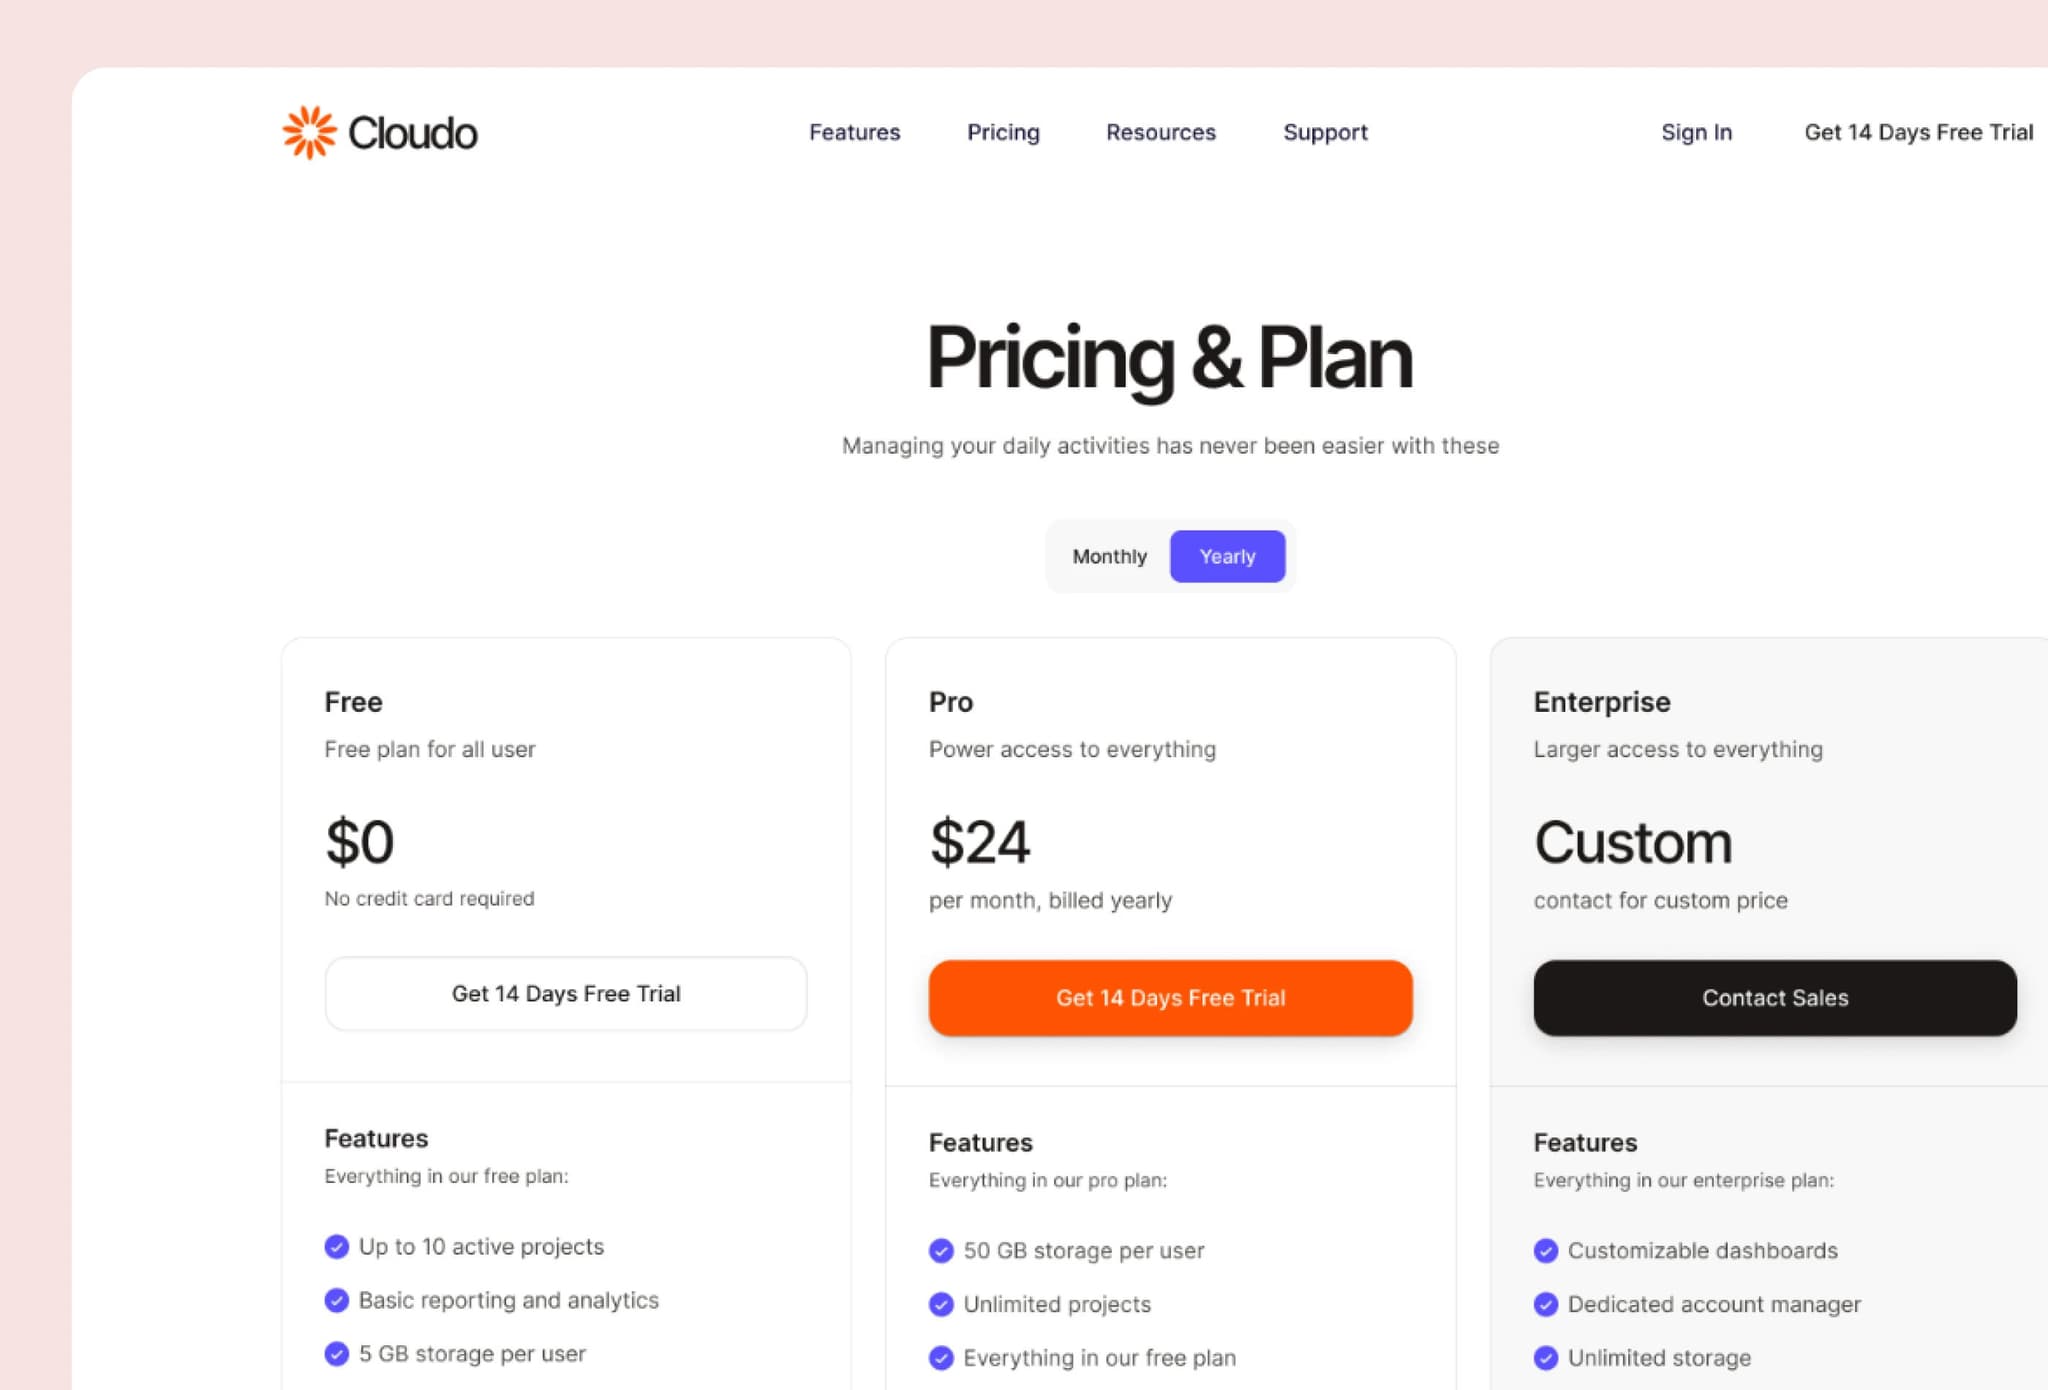Click checkmark icon beside 5 GB storage per user
The image size is (2048, 1390).
[x=337, y=1353]
